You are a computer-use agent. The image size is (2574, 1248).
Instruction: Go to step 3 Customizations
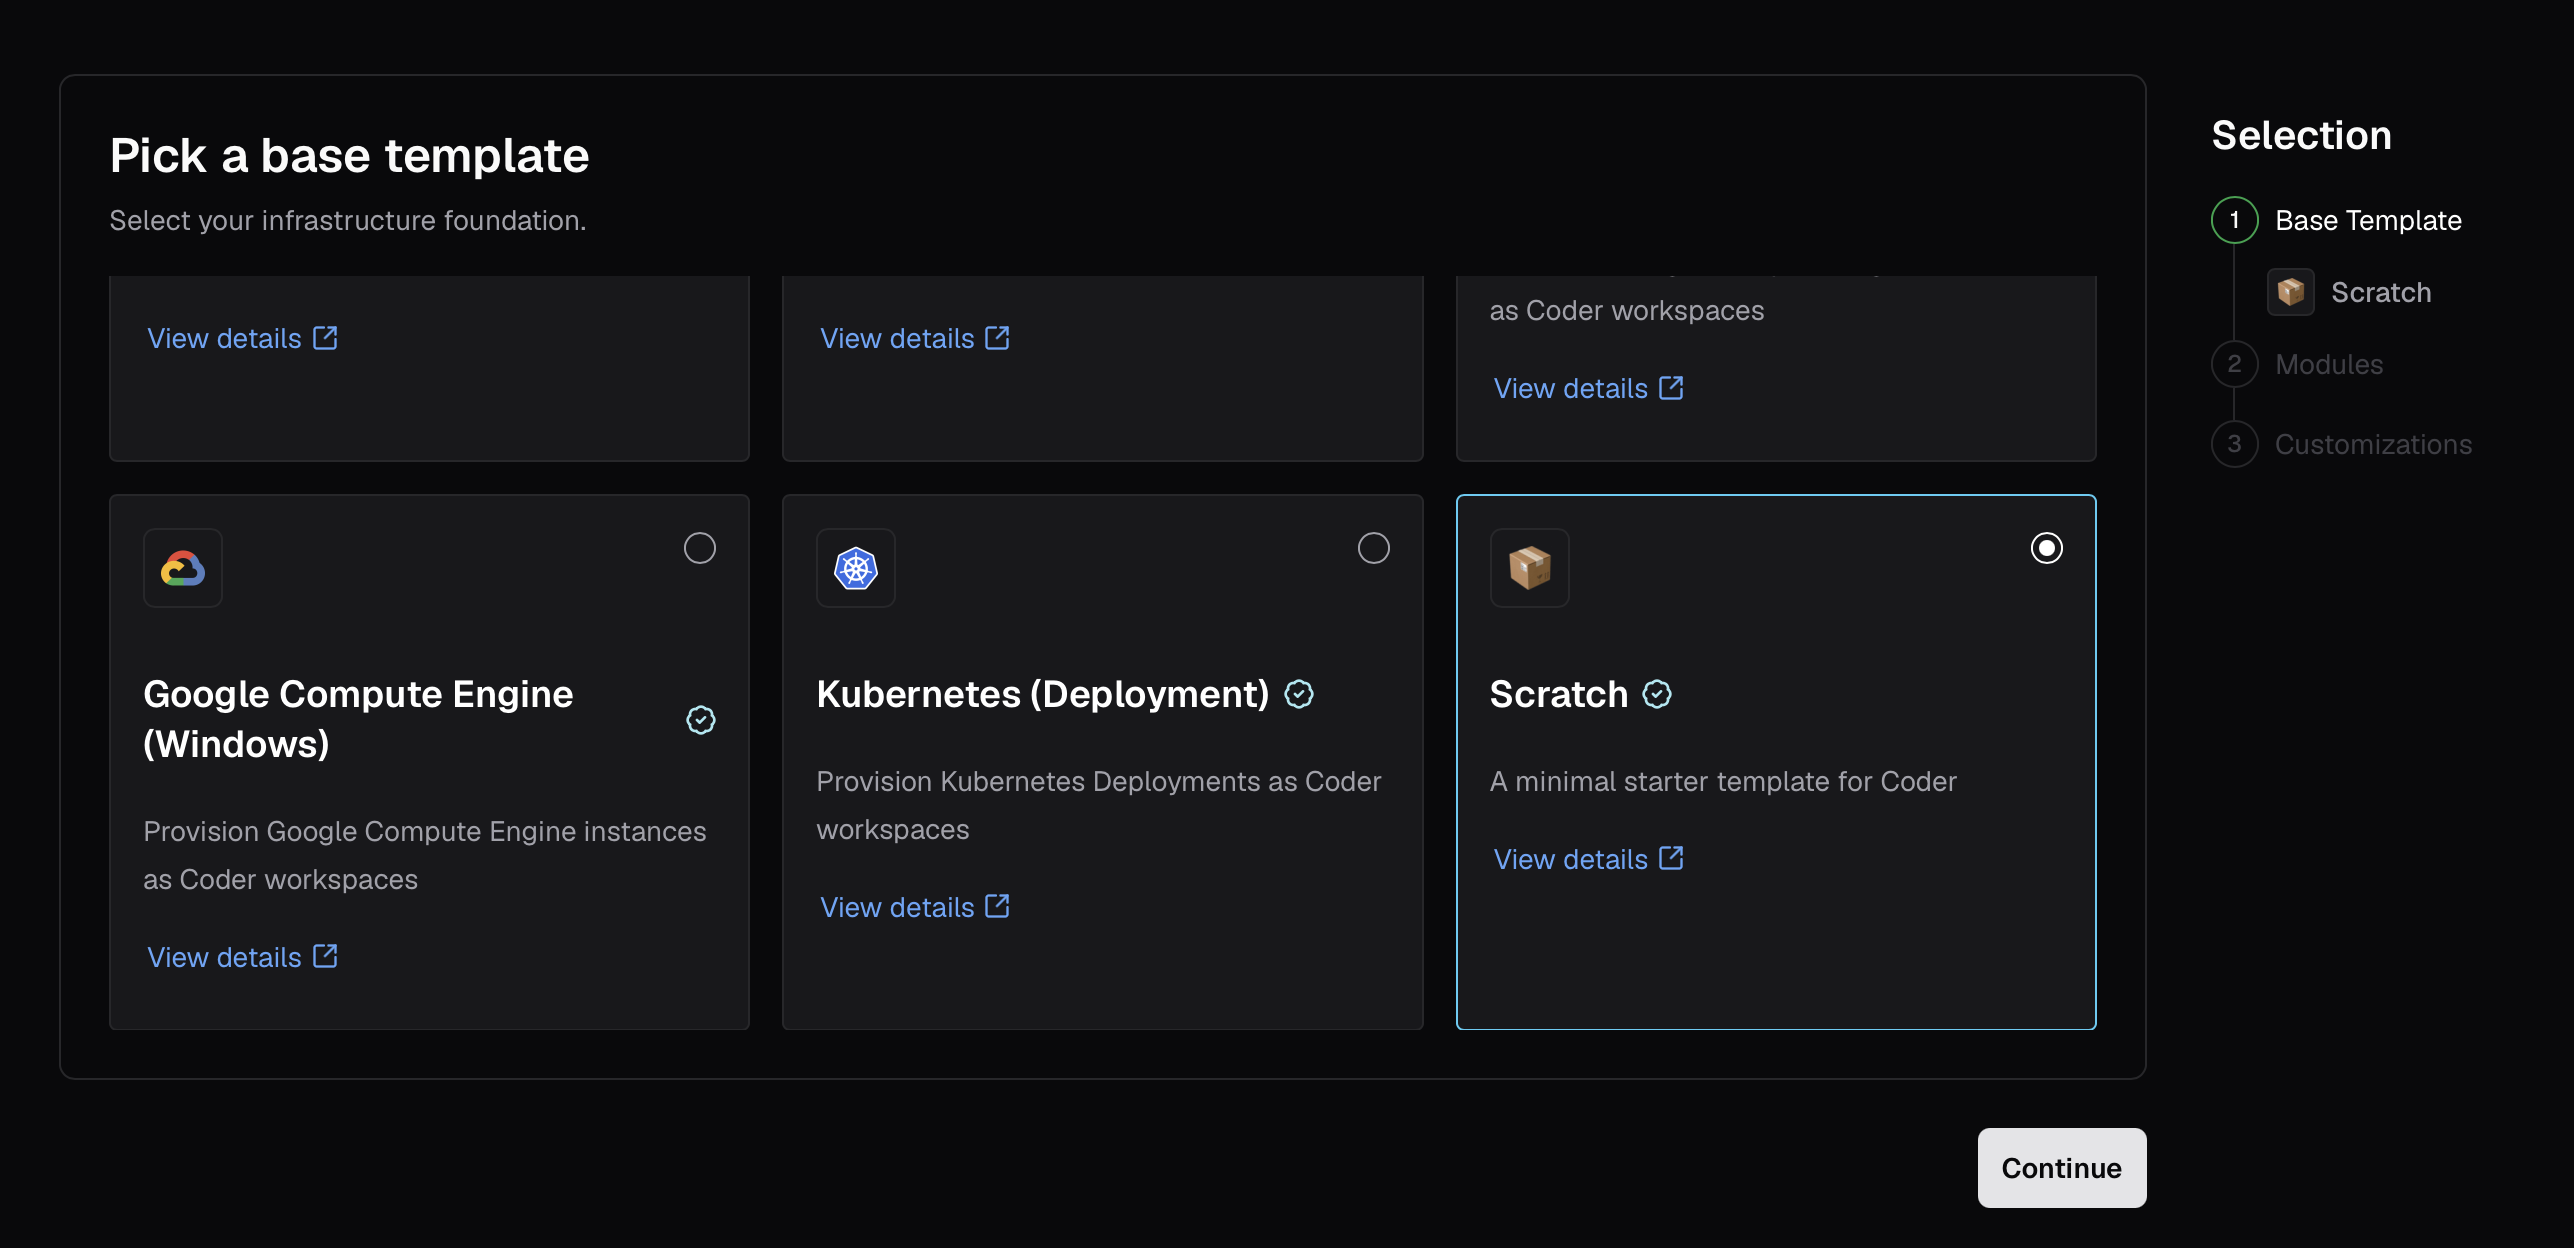pos(2342,444)
